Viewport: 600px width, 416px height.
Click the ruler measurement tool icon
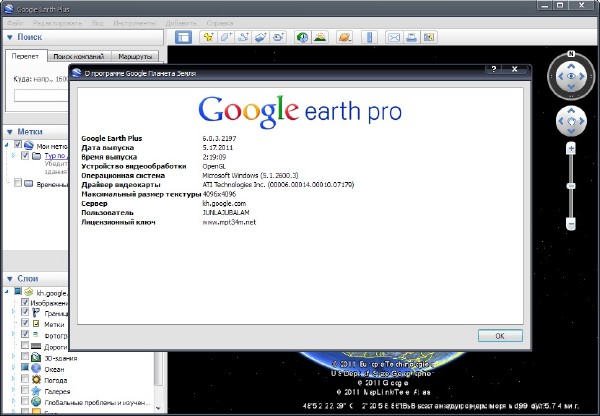pos(367,37)
